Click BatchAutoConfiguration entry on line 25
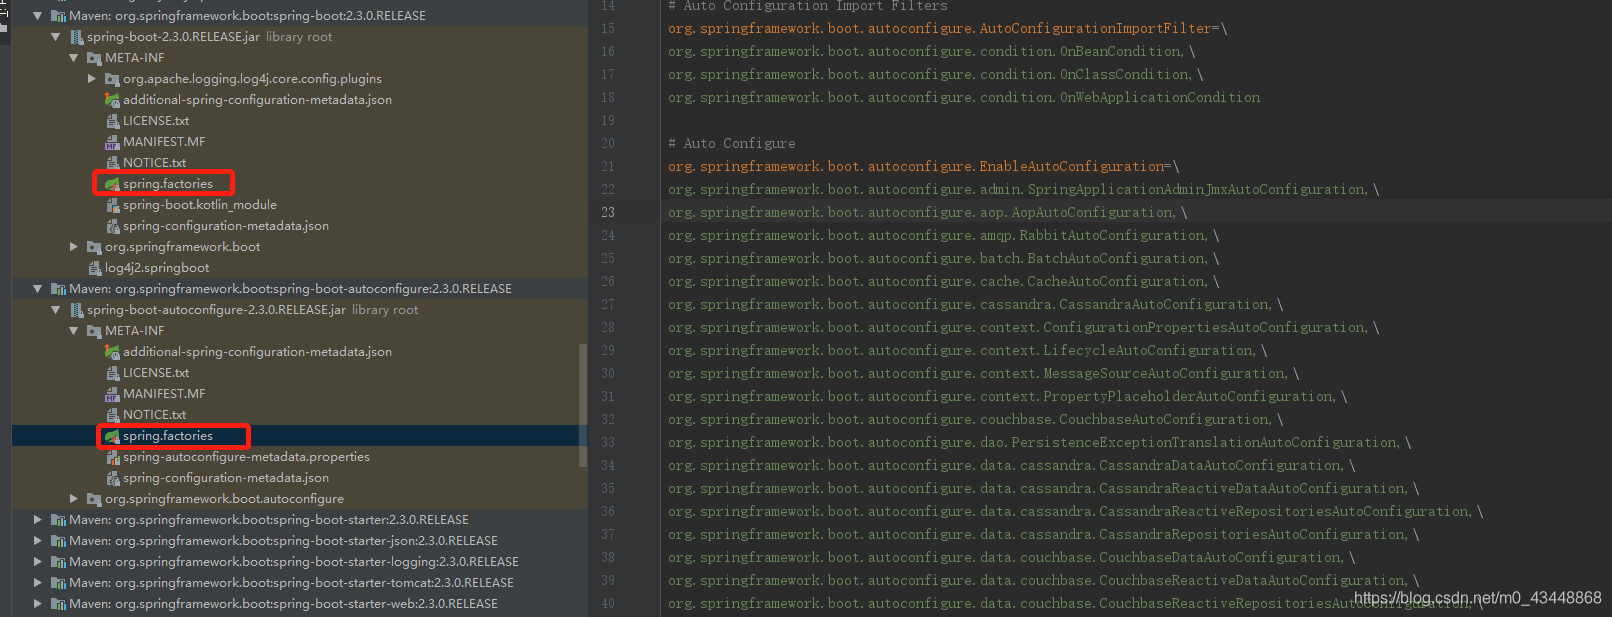This screenshot has width=1612, height=617. pos(1116,258)
